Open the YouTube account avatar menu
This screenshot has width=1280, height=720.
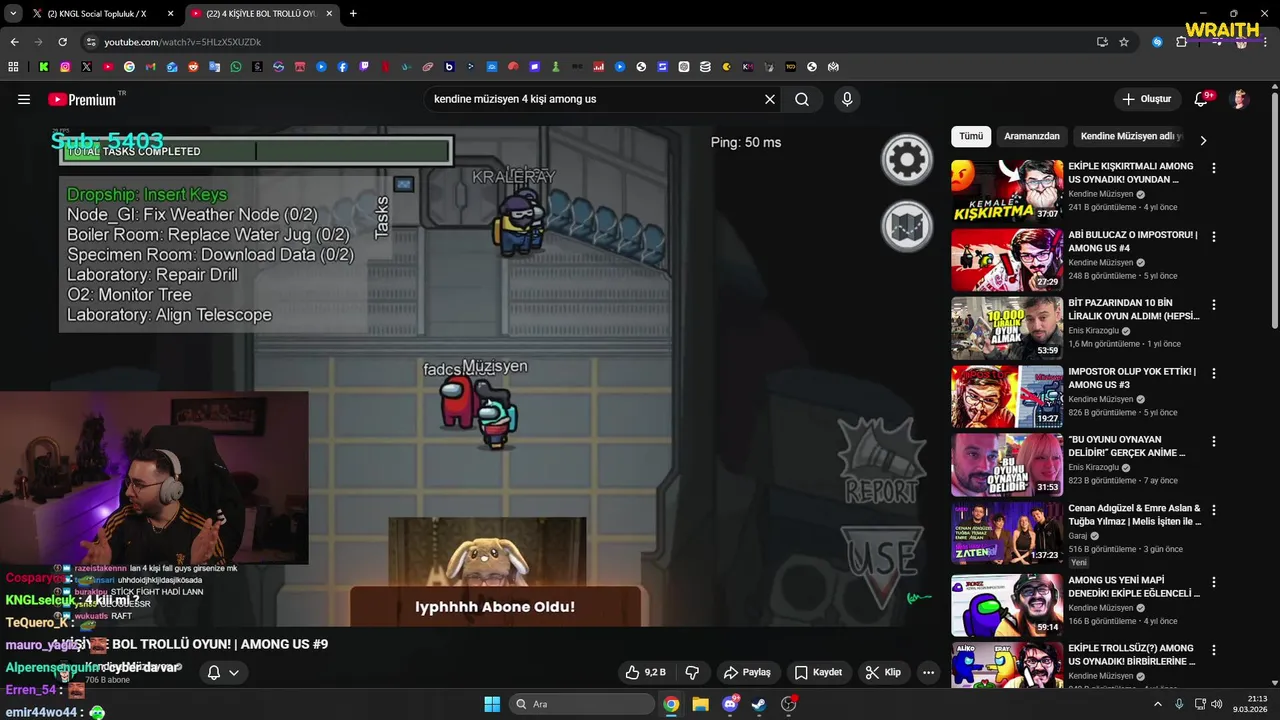(1240, 99)
